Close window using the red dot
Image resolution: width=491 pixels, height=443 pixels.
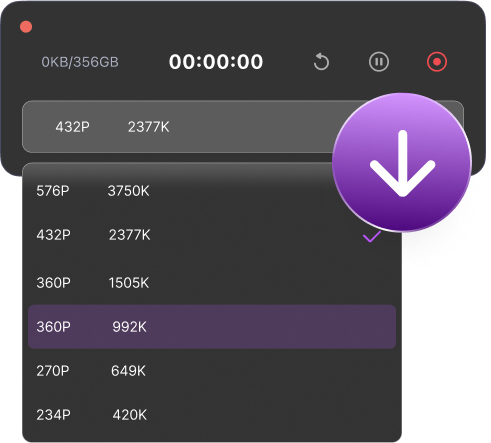click(26, 27)
